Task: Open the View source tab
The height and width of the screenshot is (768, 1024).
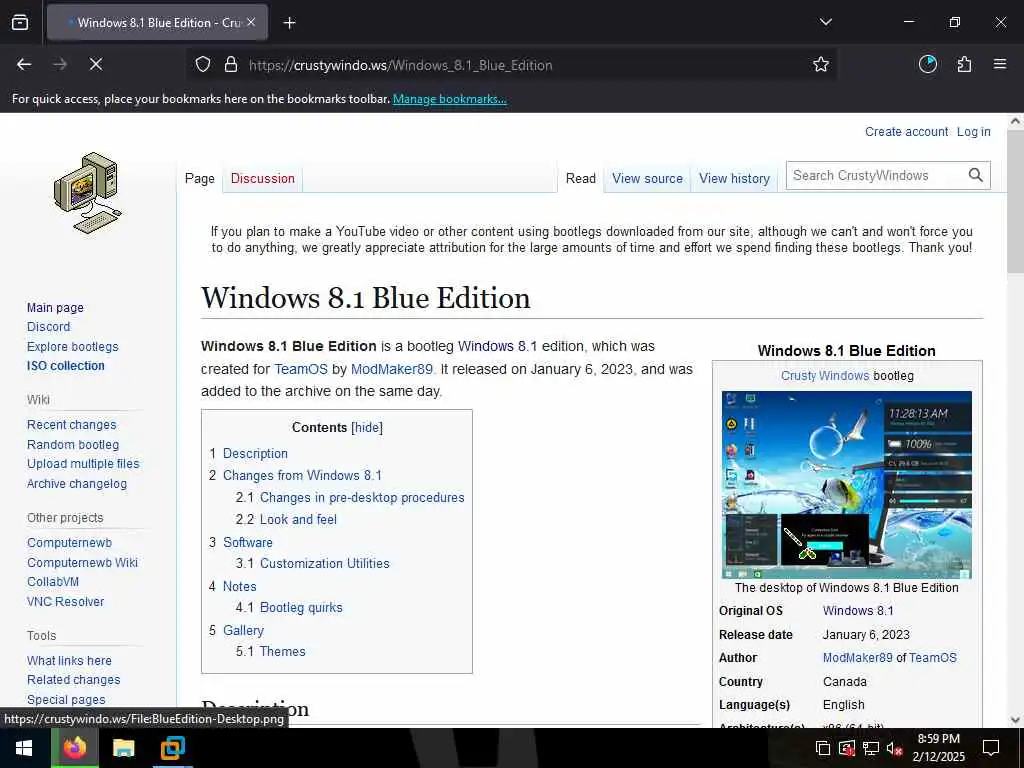Action: point(647,178)
